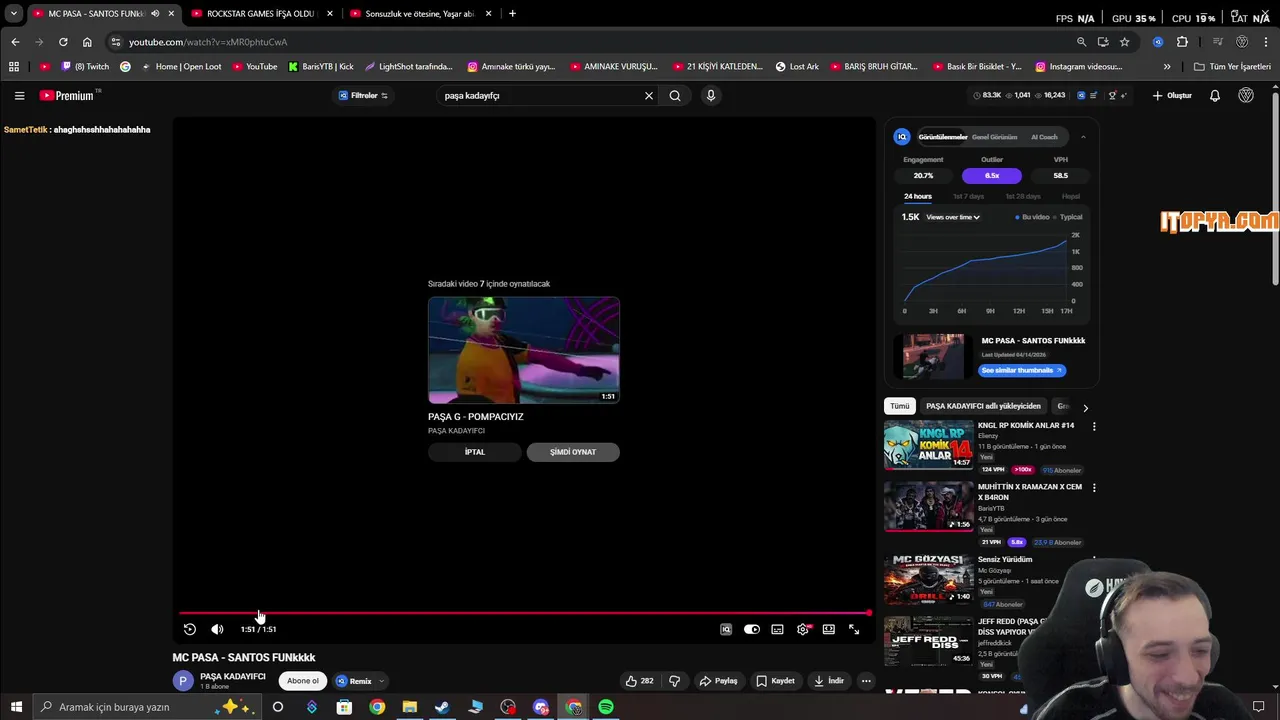The width and height of the screenshot is (1280, 720).
Task: Open vidIQ icon in player controls
Action: tap(726, 629)
